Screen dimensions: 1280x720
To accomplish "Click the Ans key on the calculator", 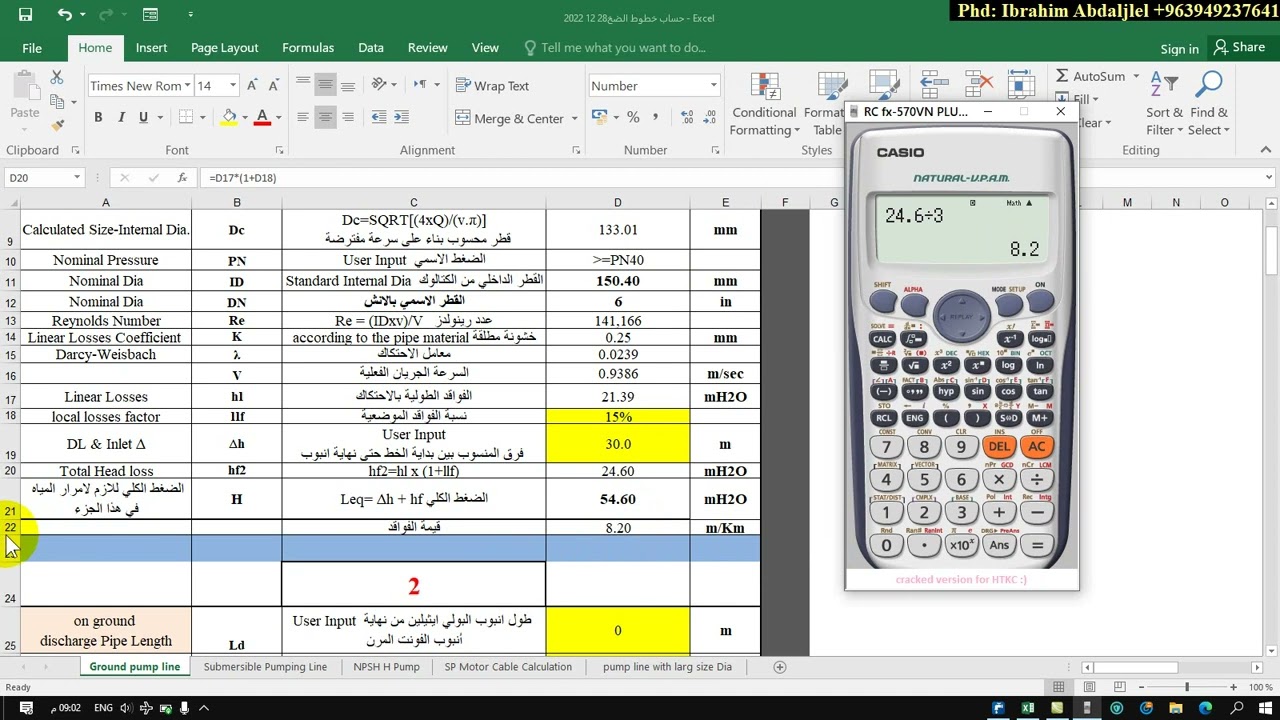I will point(998,546).
